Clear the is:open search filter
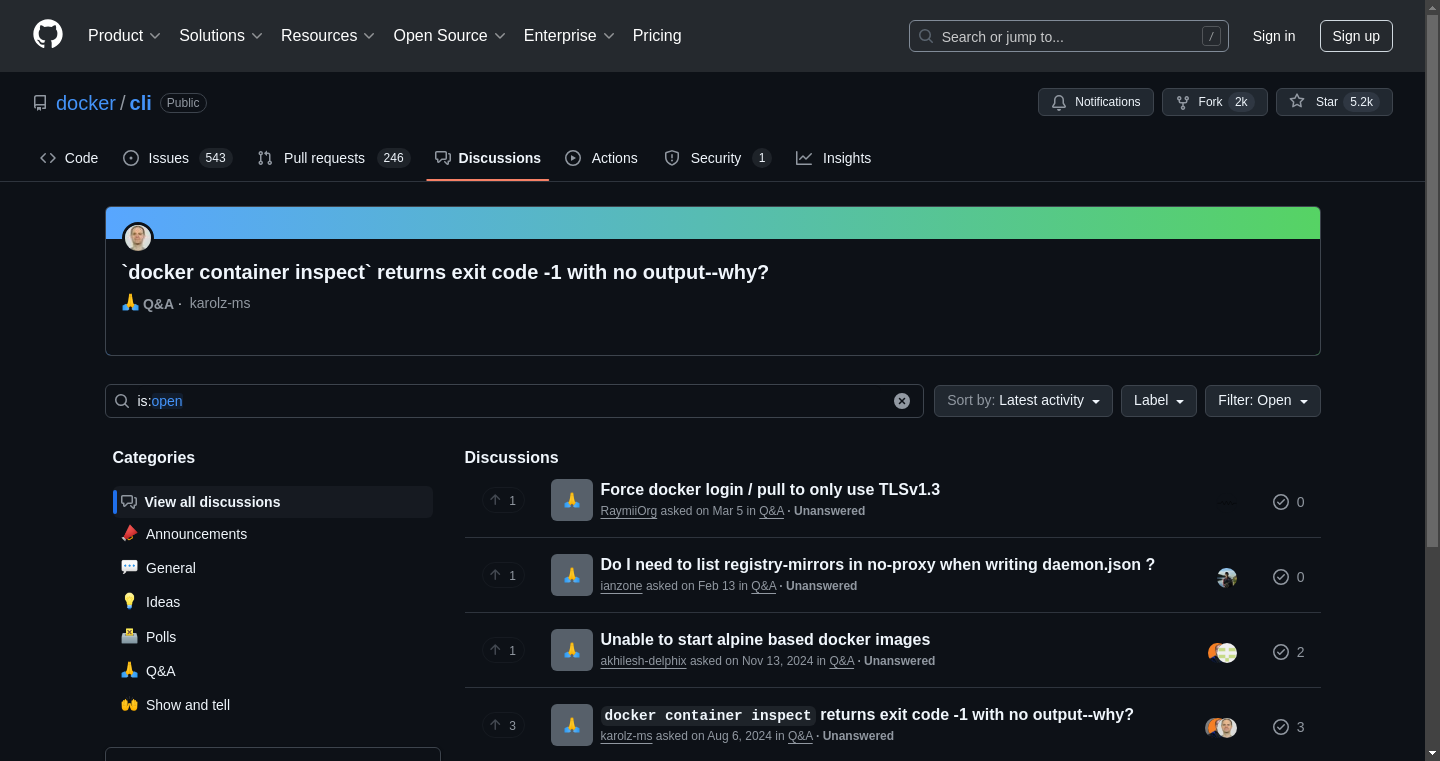This screenshot has width=1440, height=761. point(902,401)
